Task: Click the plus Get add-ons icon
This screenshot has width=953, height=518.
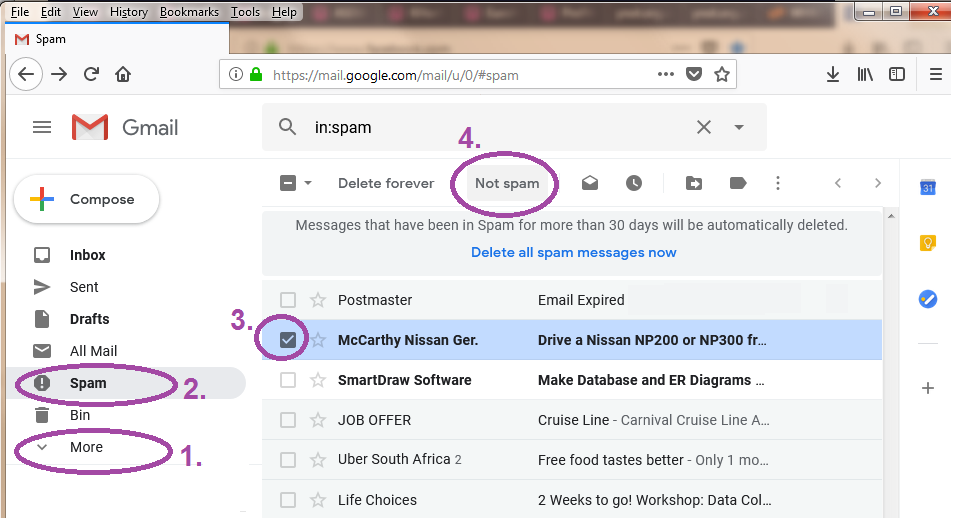Action: coord(927,388)
